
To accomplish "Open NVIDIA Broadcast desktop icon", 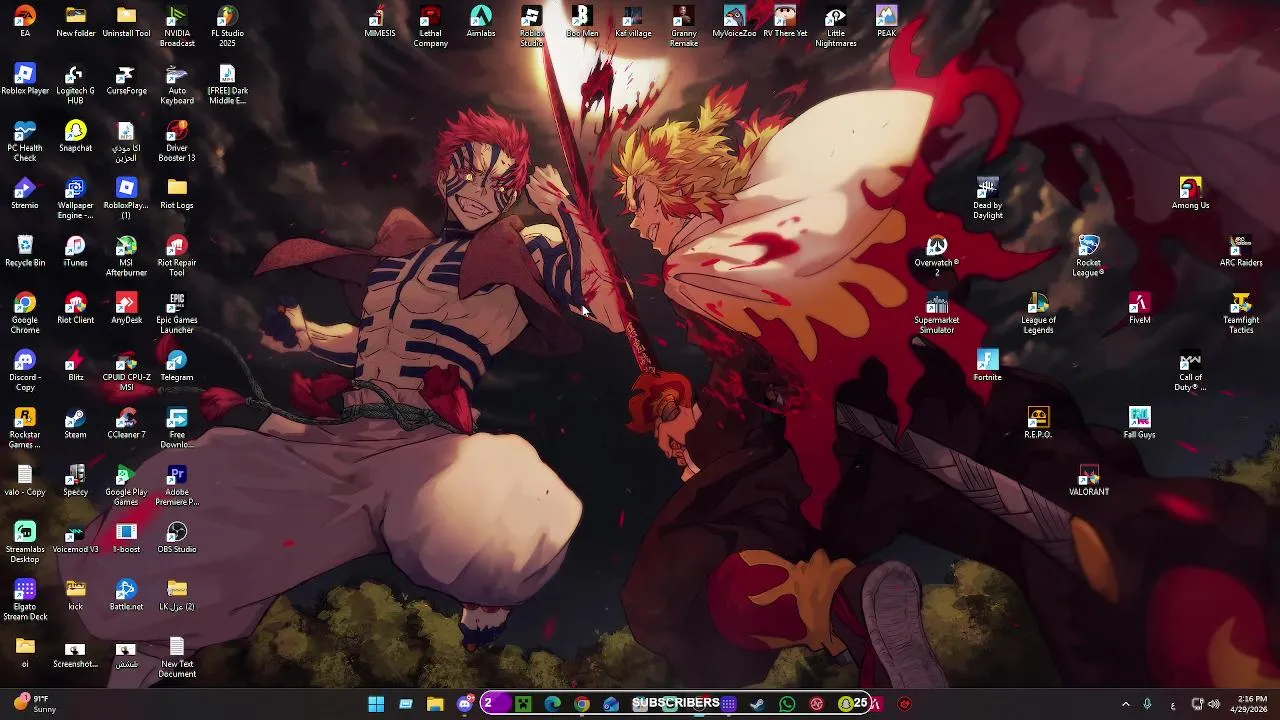I will 177,26.
